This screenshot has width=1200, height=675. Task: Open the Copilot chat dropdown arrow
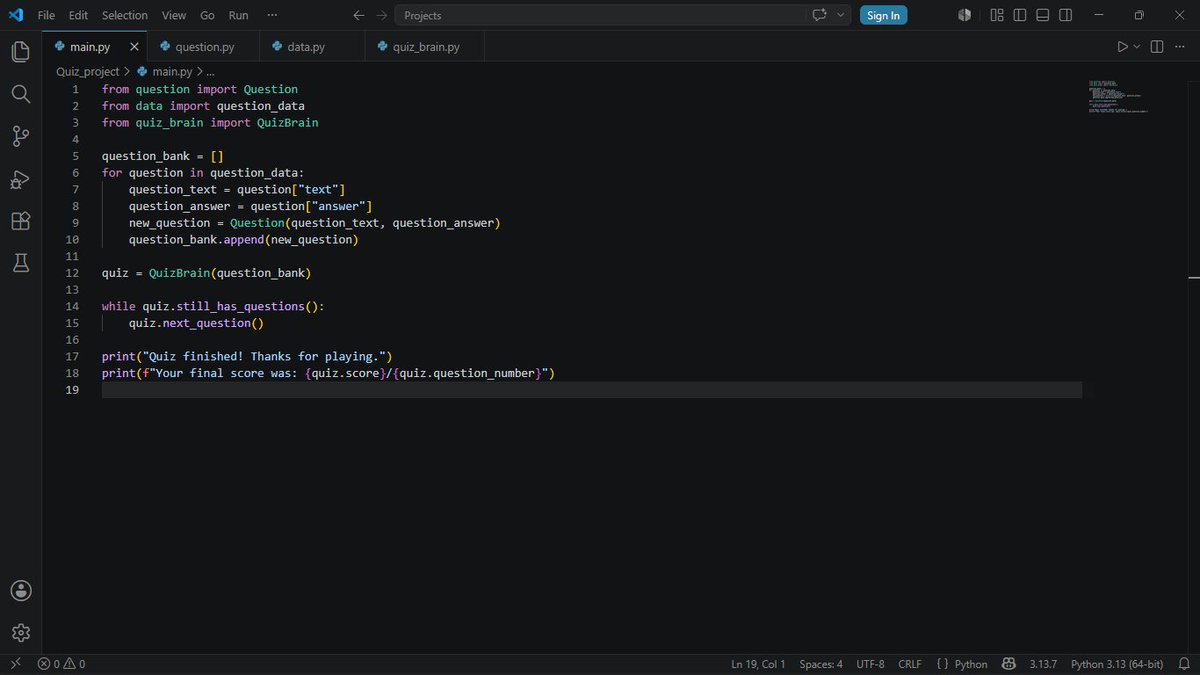pos(840,15)
